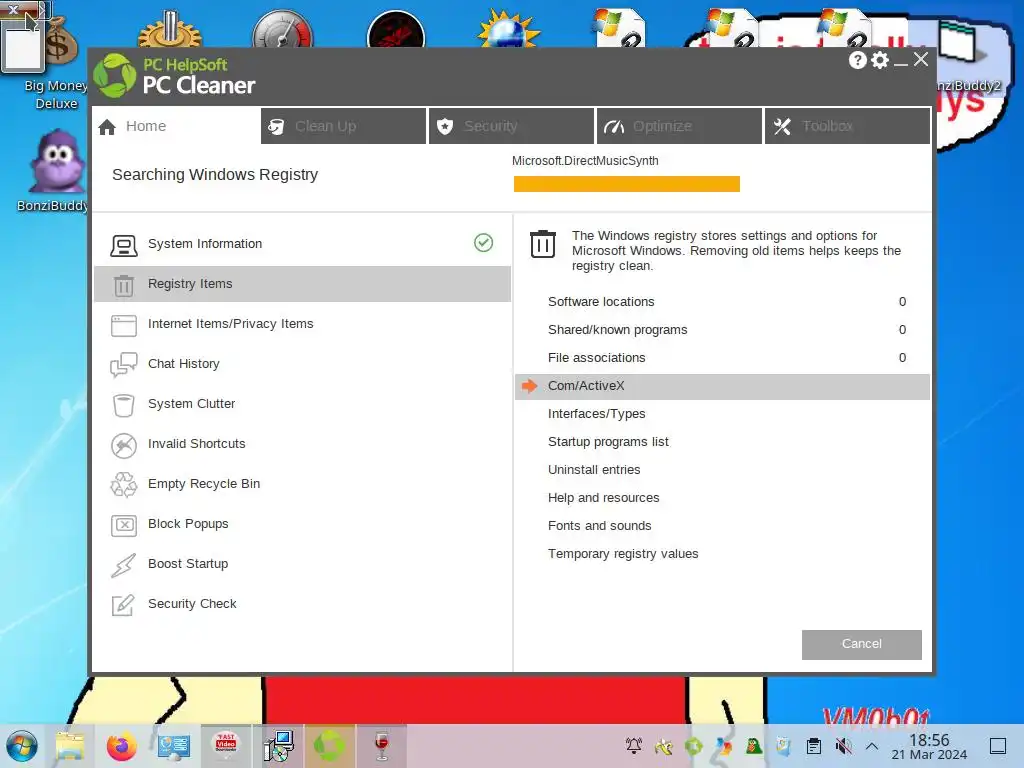The height and width of the screenshot is (768, 1024).
Task: Click the PC HelpSoft green logo
Action: pyautogui.click(x=114, y=76)
